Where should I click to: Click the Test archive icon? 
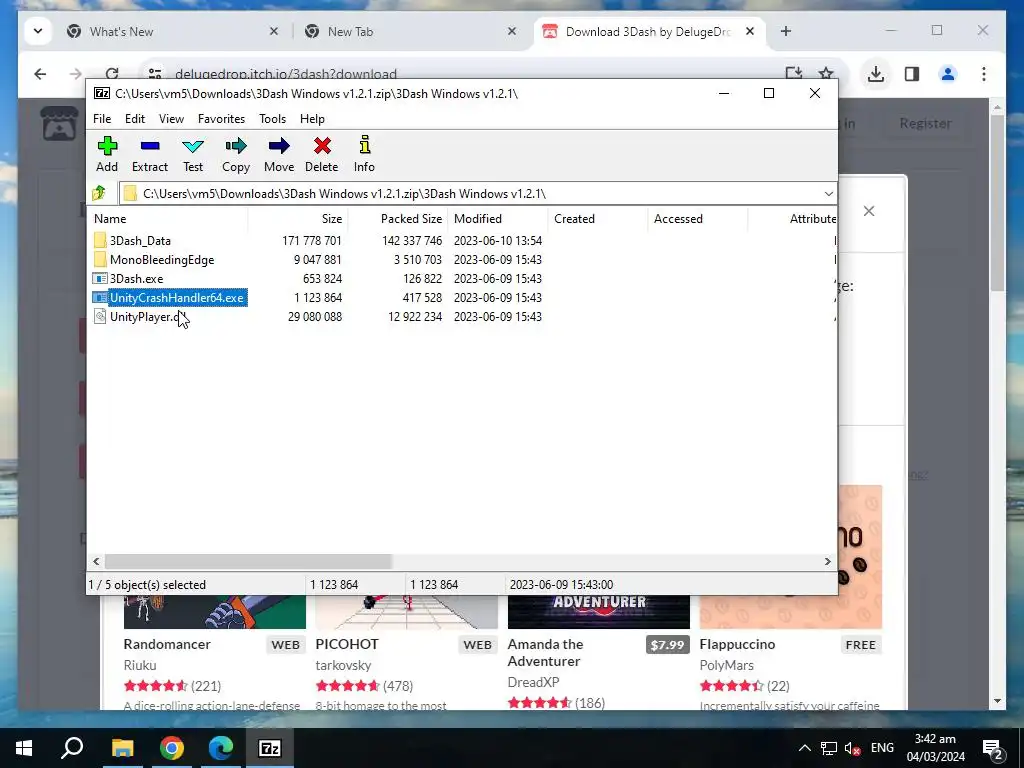point(193,146)
